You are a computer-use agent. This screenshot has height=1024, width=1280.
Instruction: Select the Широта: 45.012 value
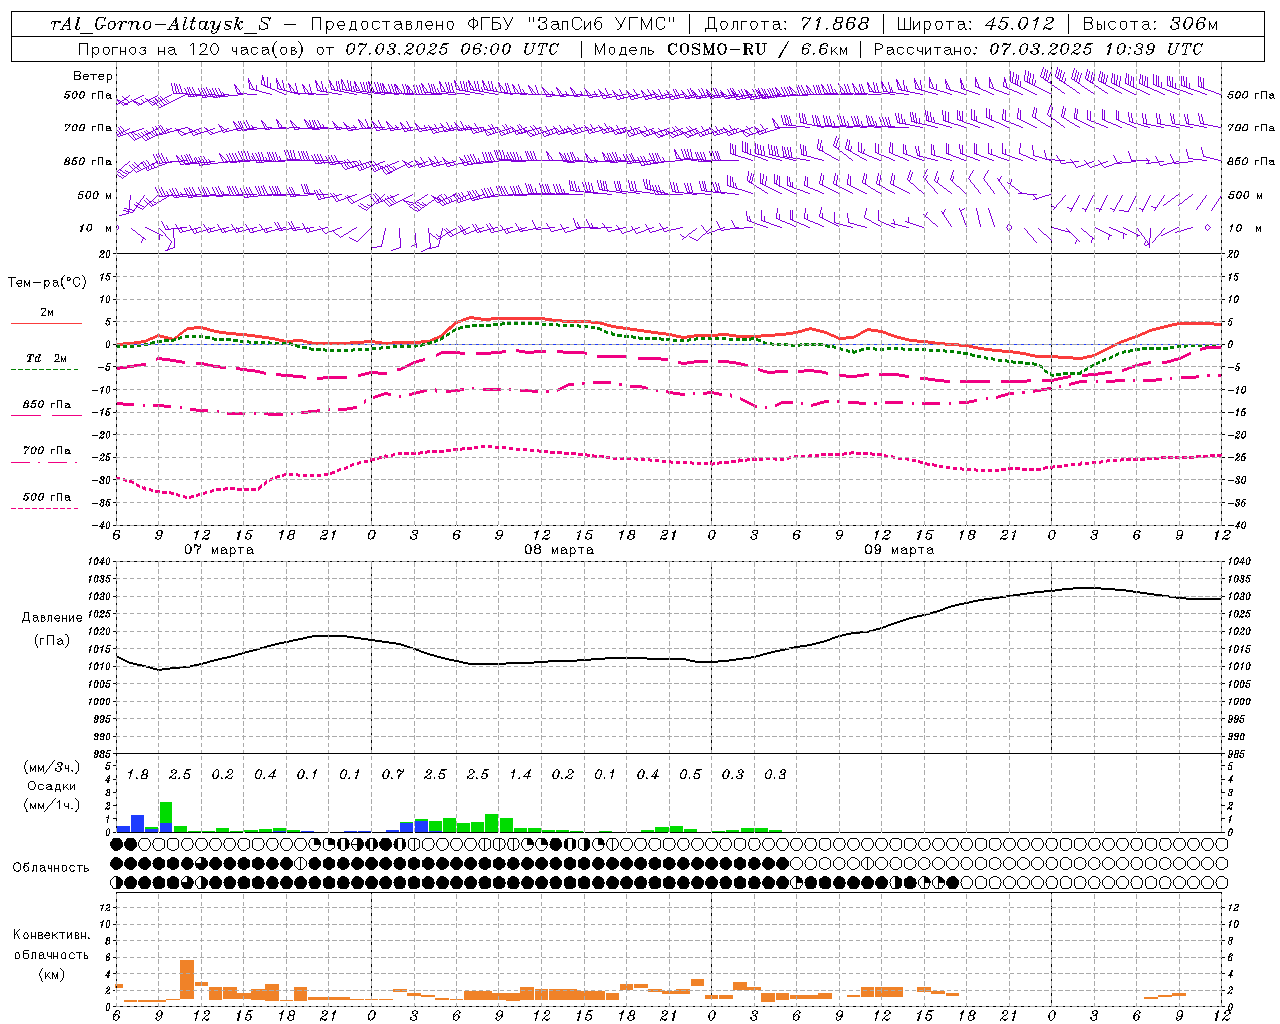click(x=975, y=24)
